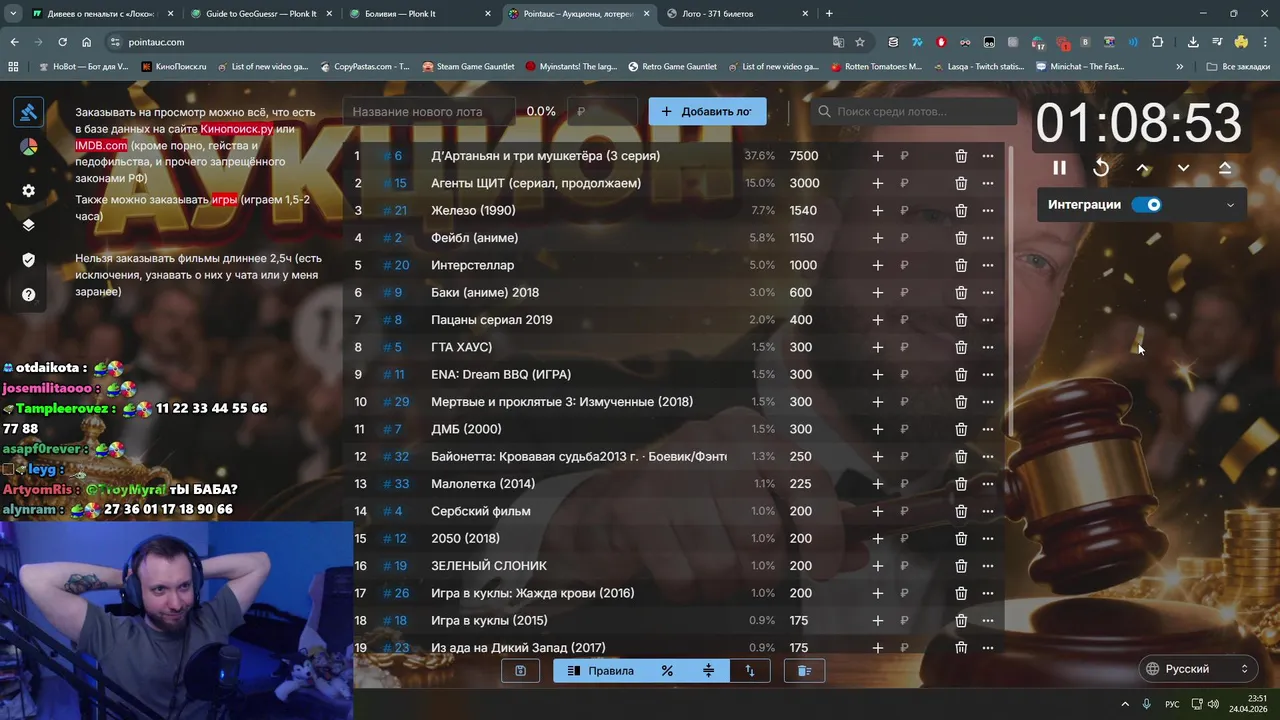
Task: Add money to Д'Артаньян и три мушкетёра lot
Action: pos(877,156)
